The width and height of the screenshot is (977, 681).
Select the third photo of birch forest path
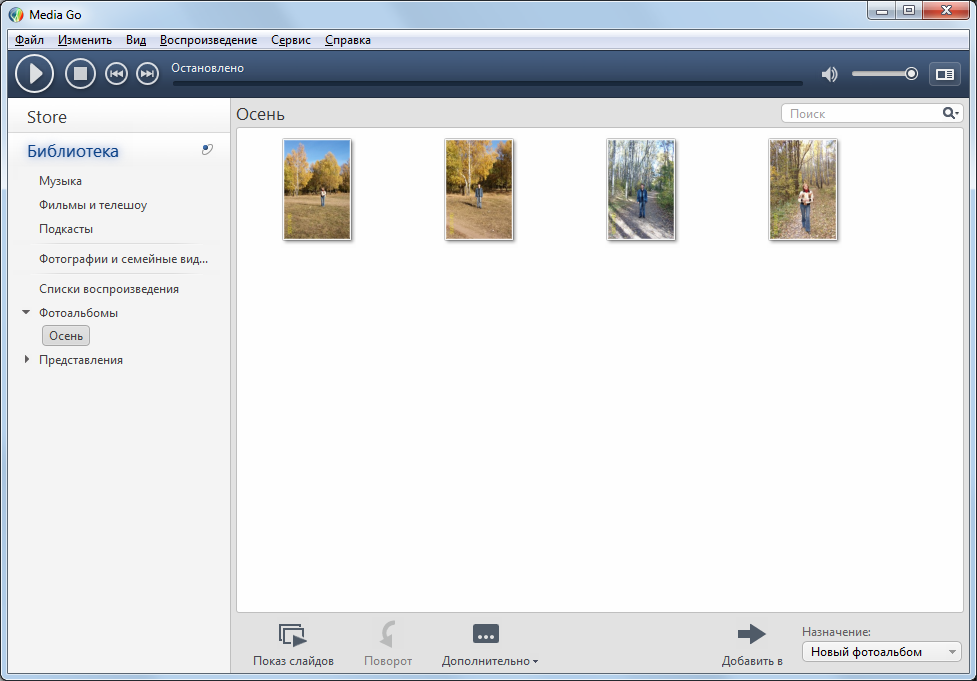[x=641, y=189]
